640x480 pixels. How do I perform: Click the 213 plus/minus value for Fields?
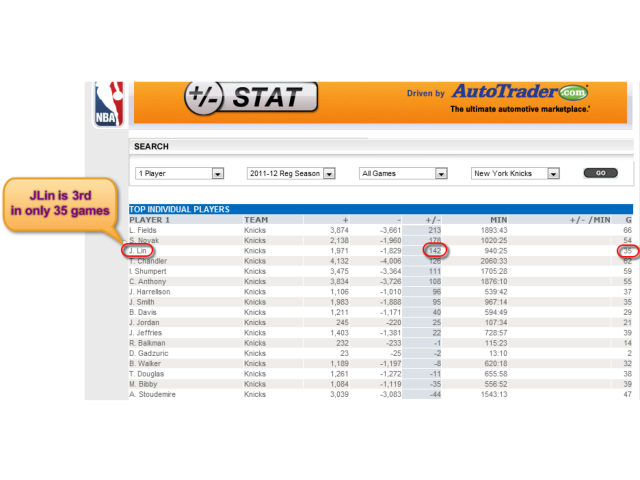(x=435, y=230)
